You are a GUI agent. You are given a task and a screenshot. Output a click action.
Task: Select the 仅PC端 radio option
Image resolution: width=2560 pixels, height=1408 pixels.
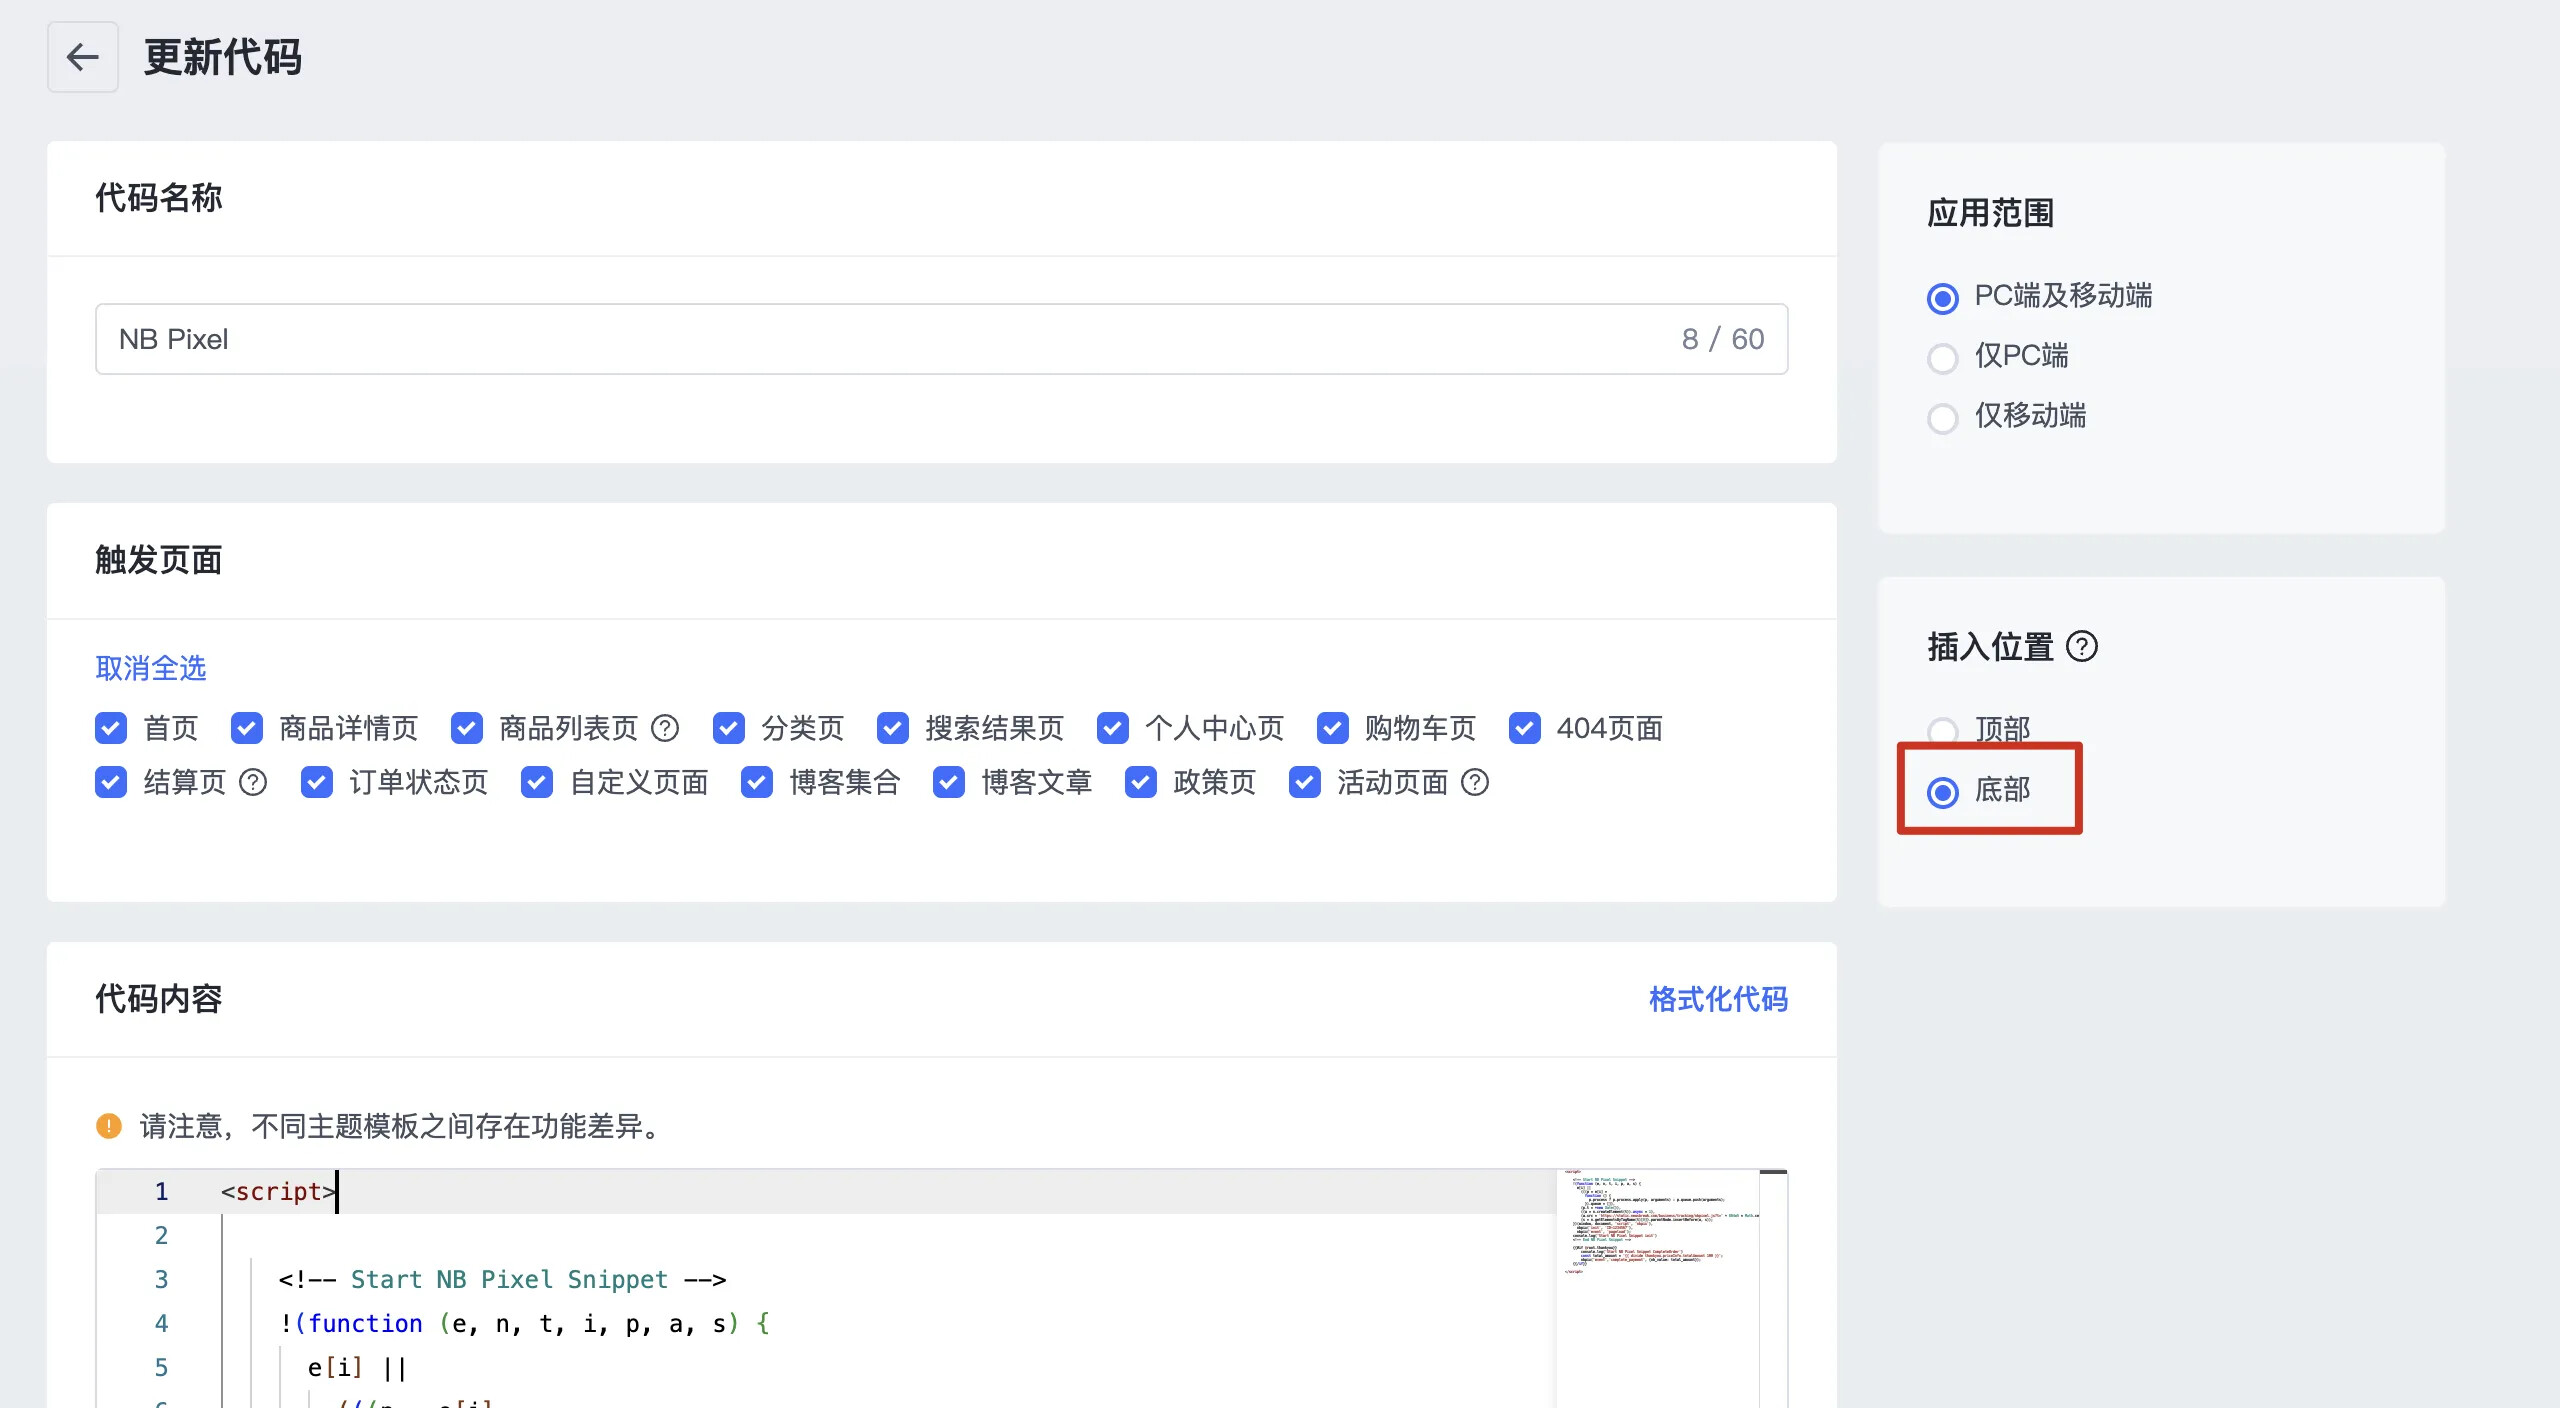[x=1942, y=357]
